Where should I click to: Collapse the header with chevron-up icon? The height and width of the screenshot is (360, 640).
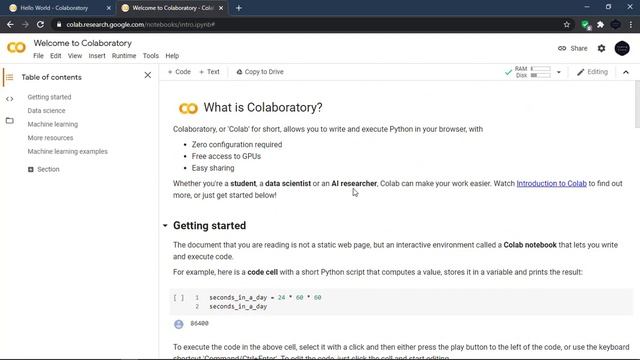coord(626,72)
